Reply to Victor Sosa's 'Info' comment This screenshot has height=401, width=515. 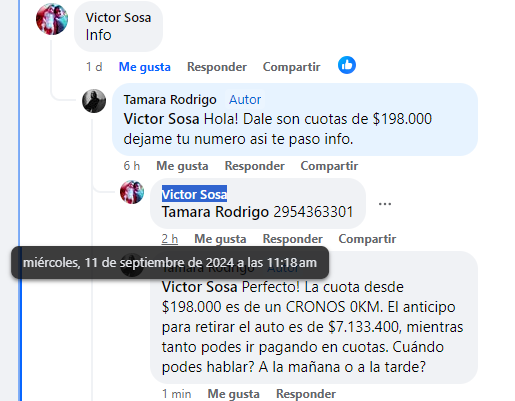click(217, 67)
